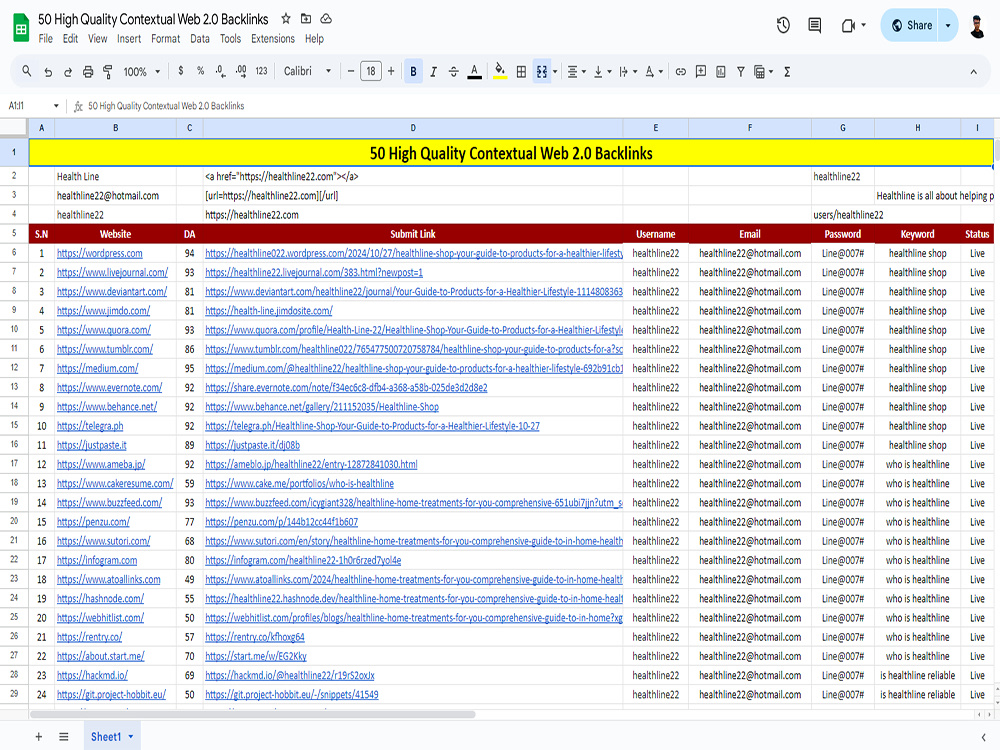1000x750 pixels.
Task: Check cloud save status icon
Action: click(326, 18)
